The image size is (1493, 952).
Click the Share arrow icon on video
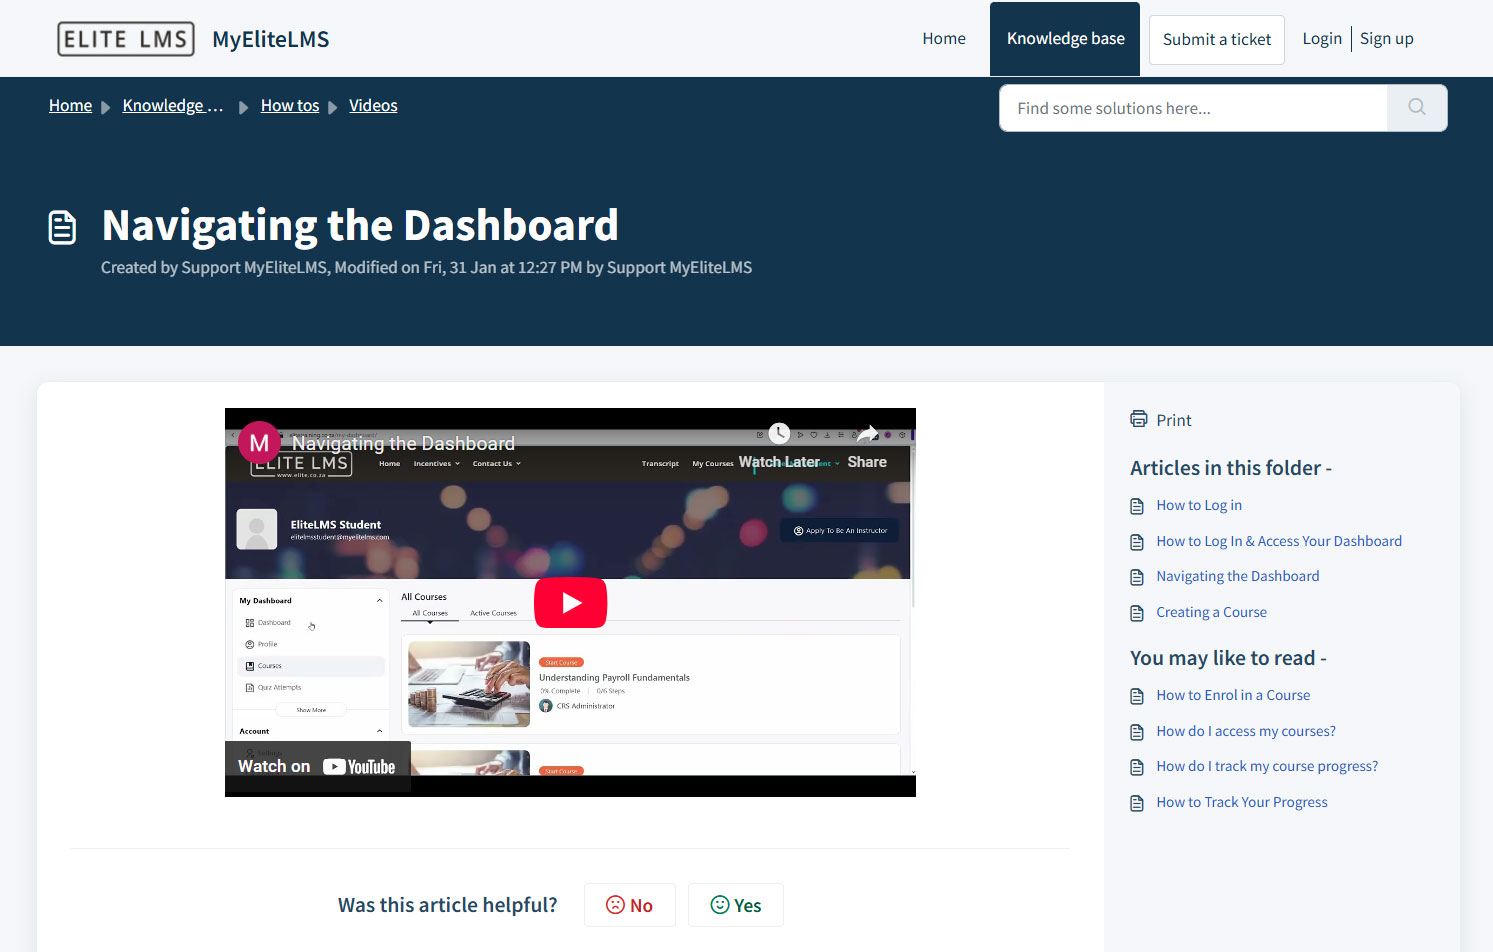867,434
